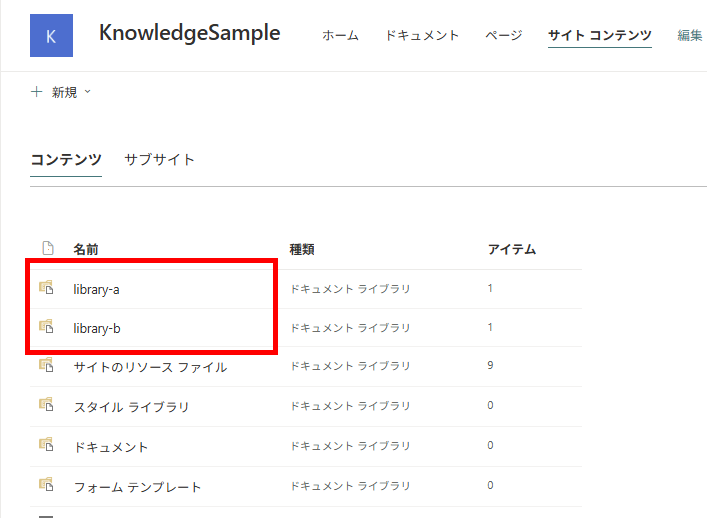
Task: Open the library-b link
Action: 97,328
